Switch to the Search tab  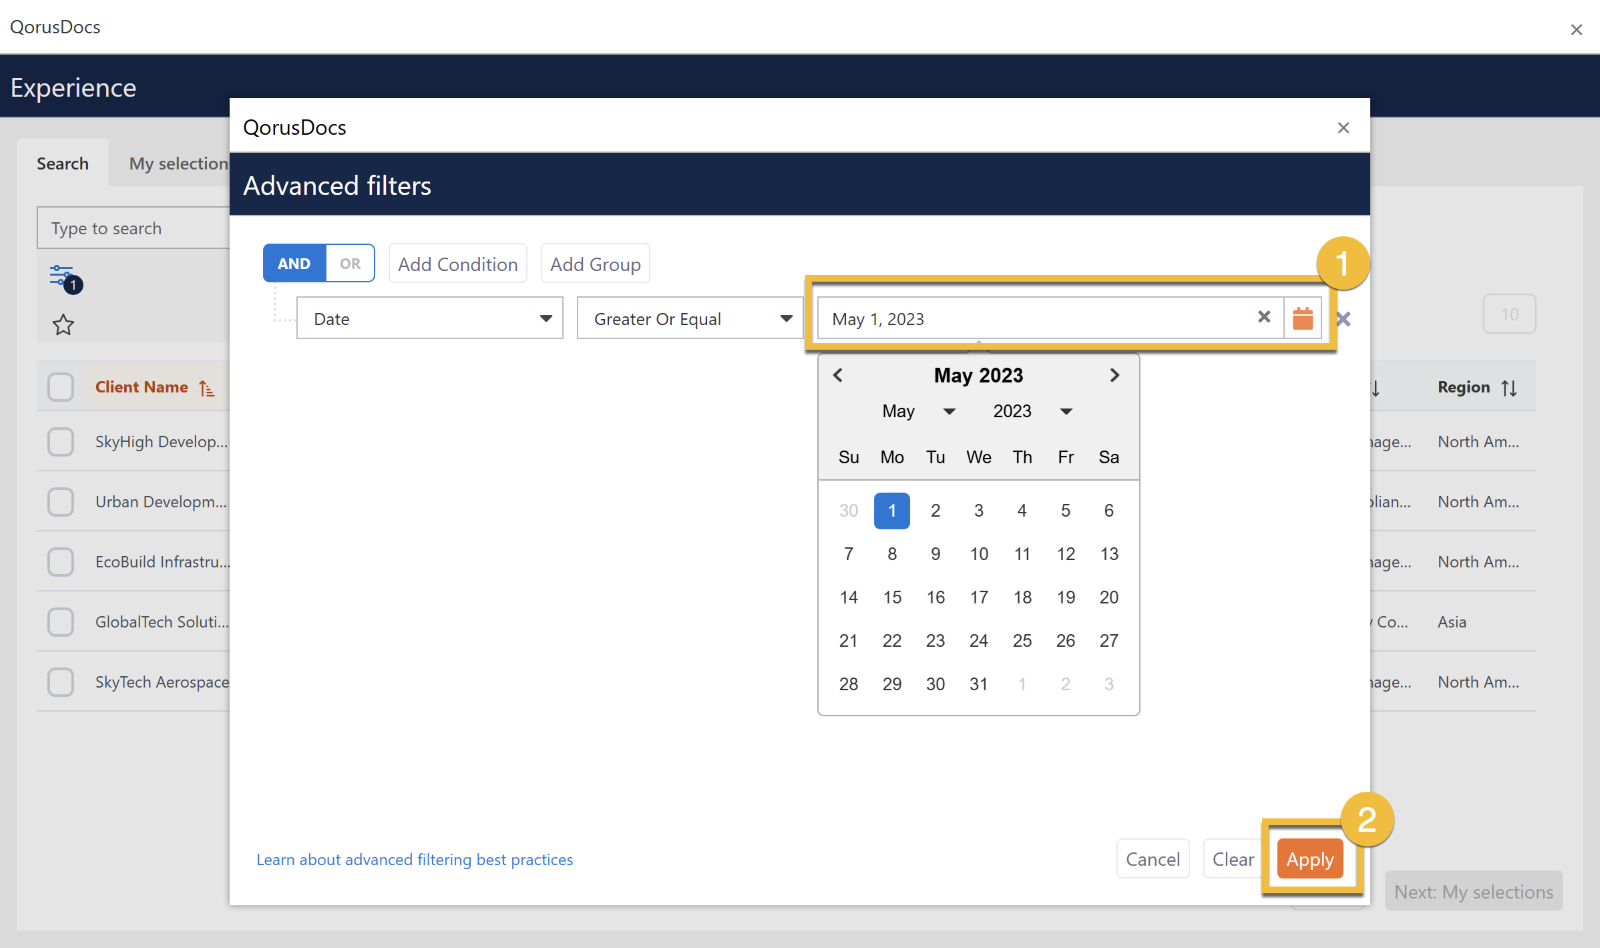pos(63,163)
